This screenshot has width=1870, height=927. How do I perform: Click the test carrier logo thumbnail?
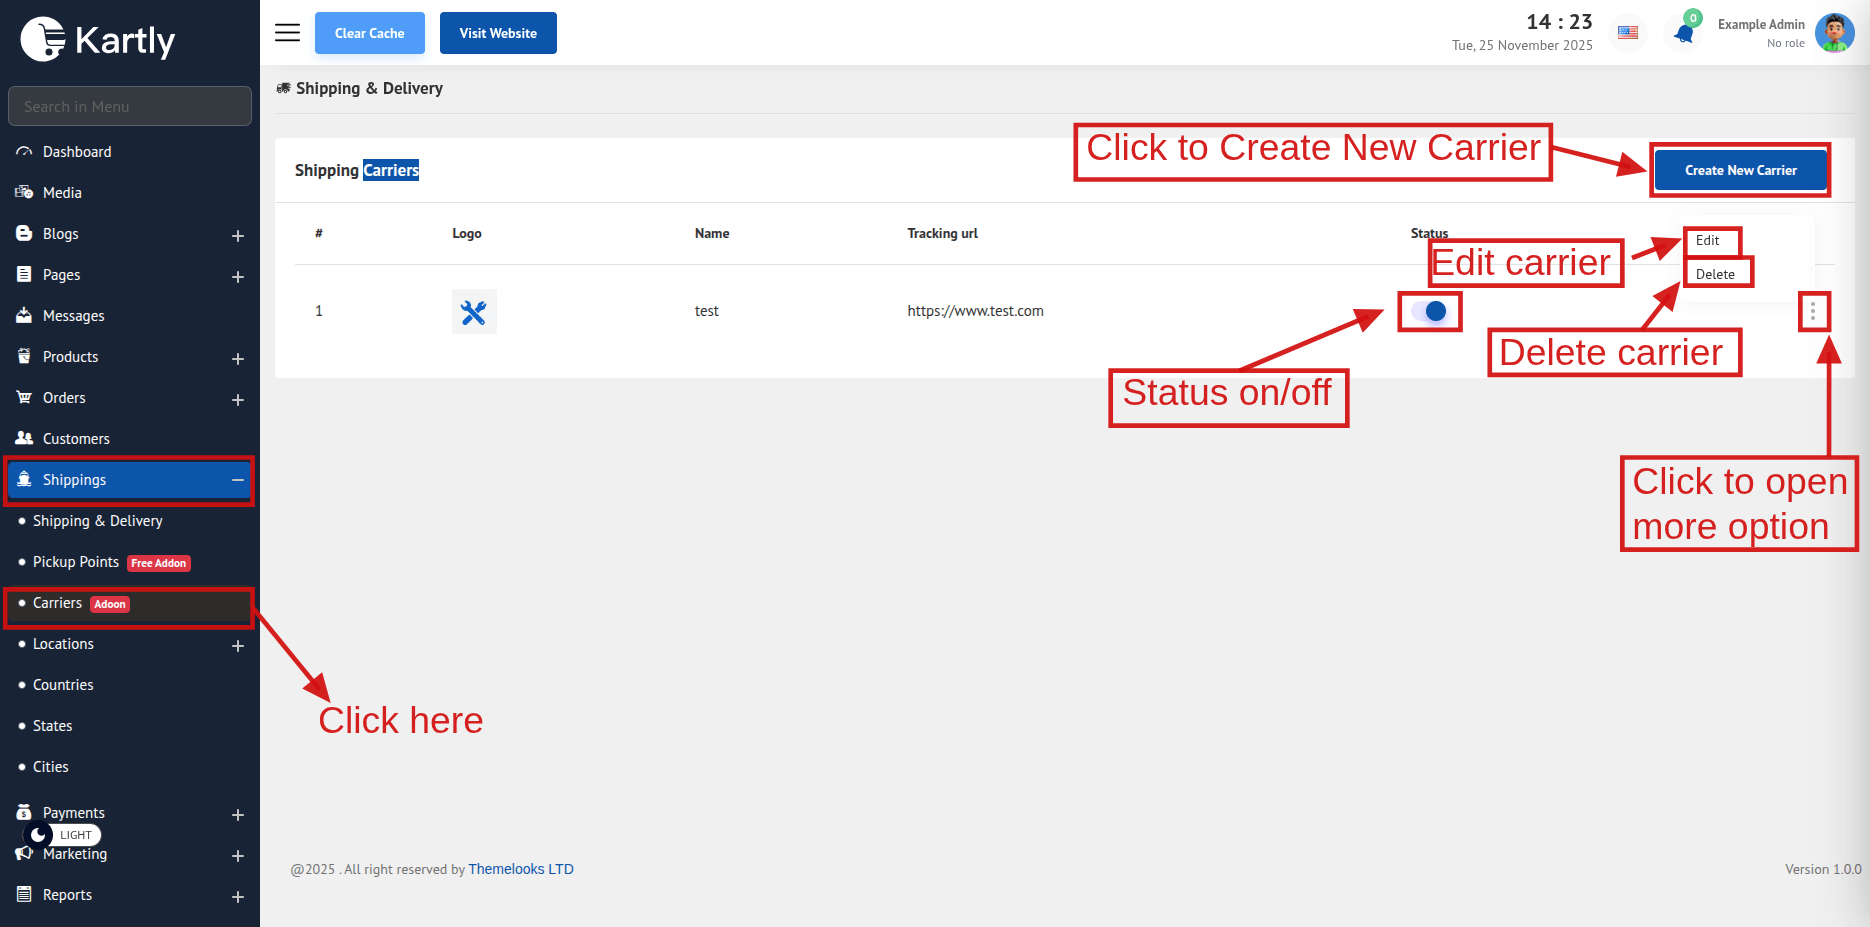click(474, 312)
